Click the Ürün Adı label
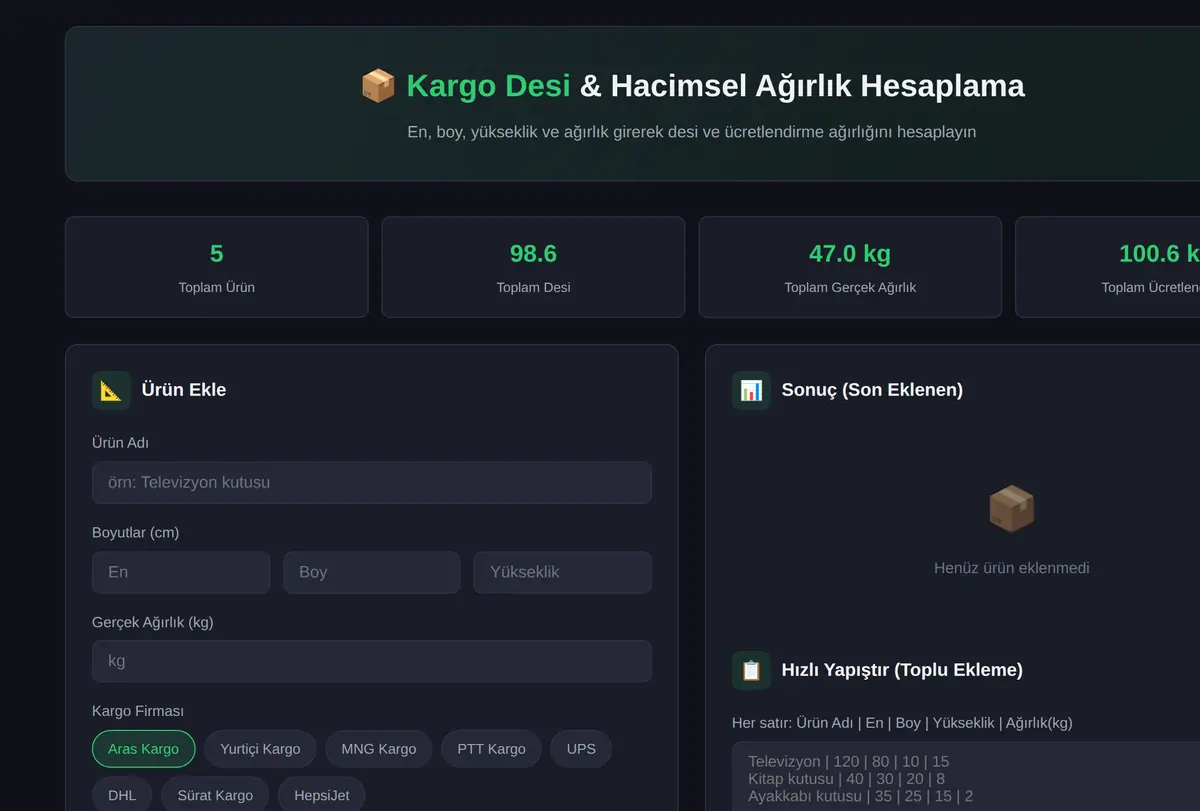 [120, 442]
